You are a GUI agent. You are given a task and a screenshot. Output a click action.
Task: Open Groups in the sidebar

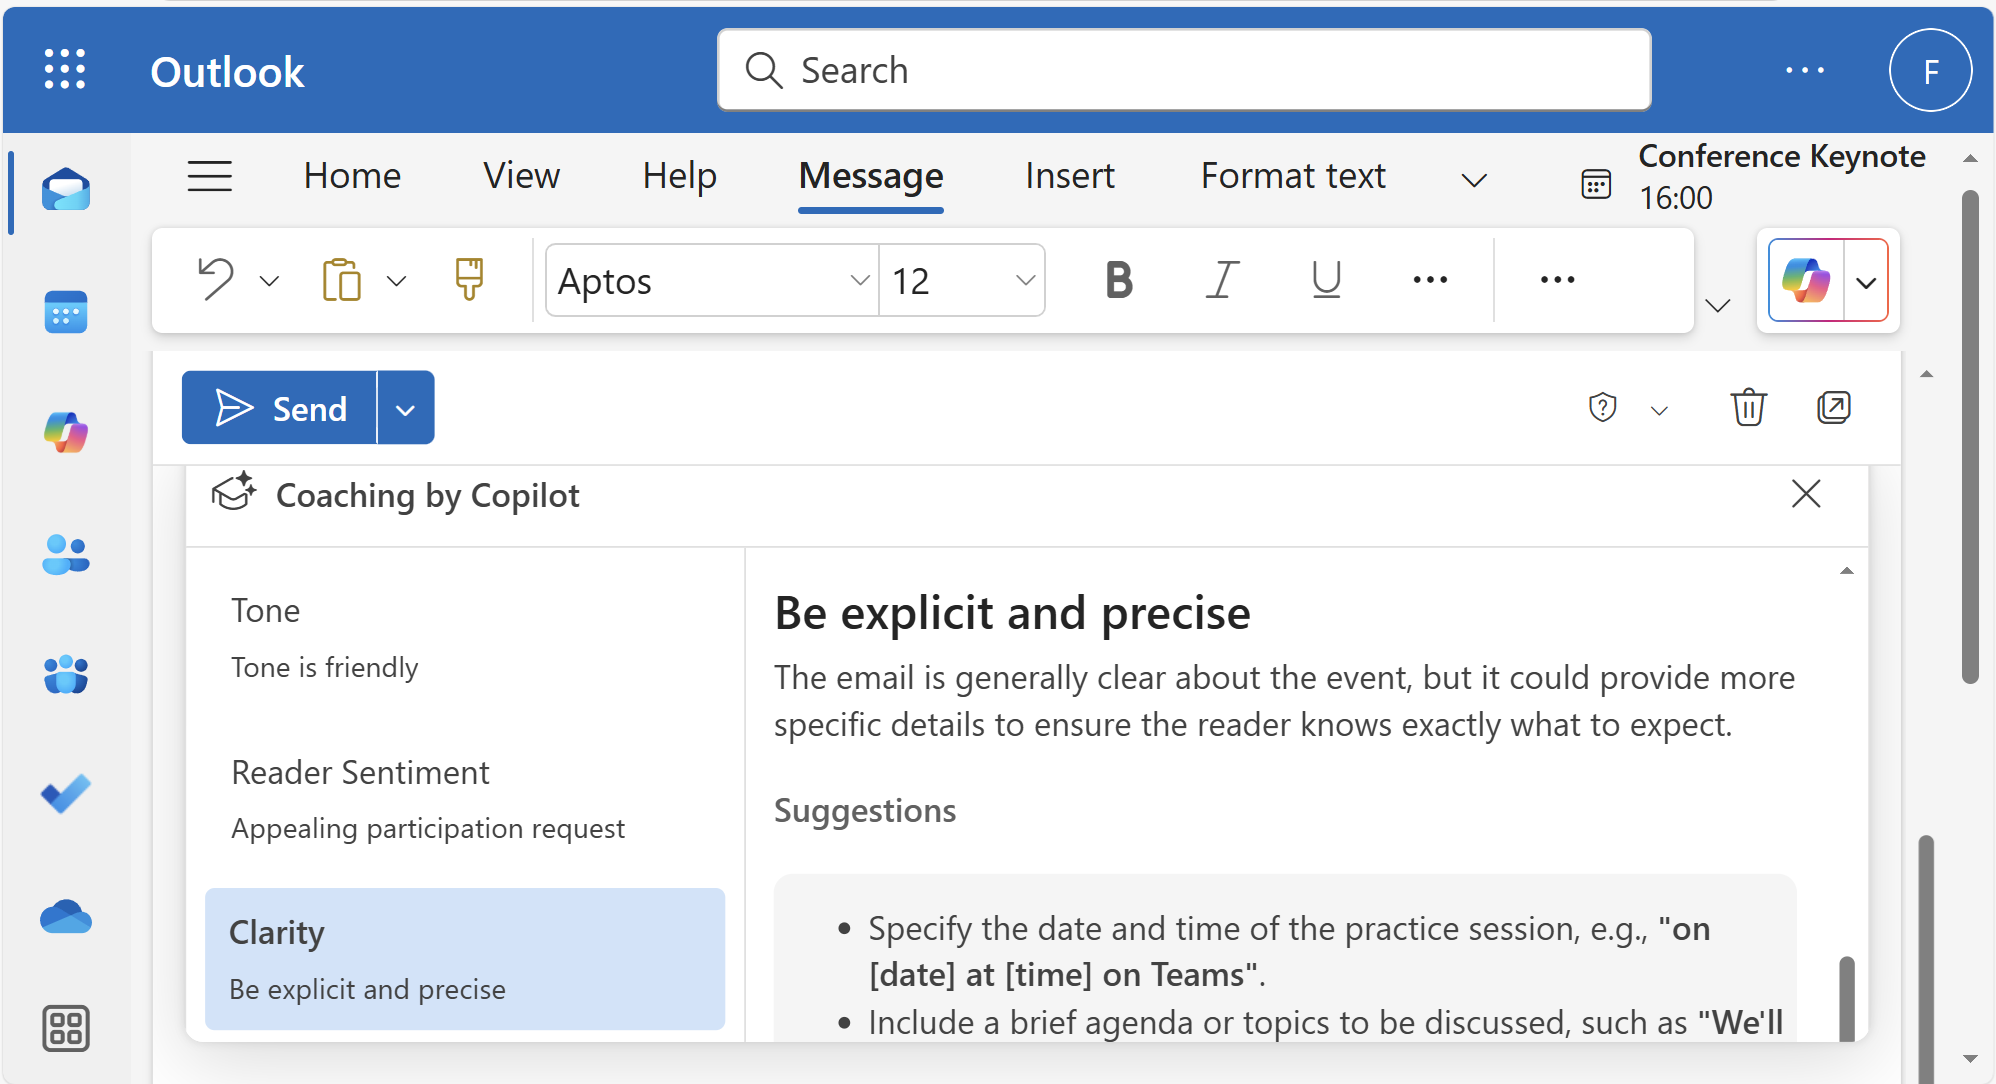(66, 675)
